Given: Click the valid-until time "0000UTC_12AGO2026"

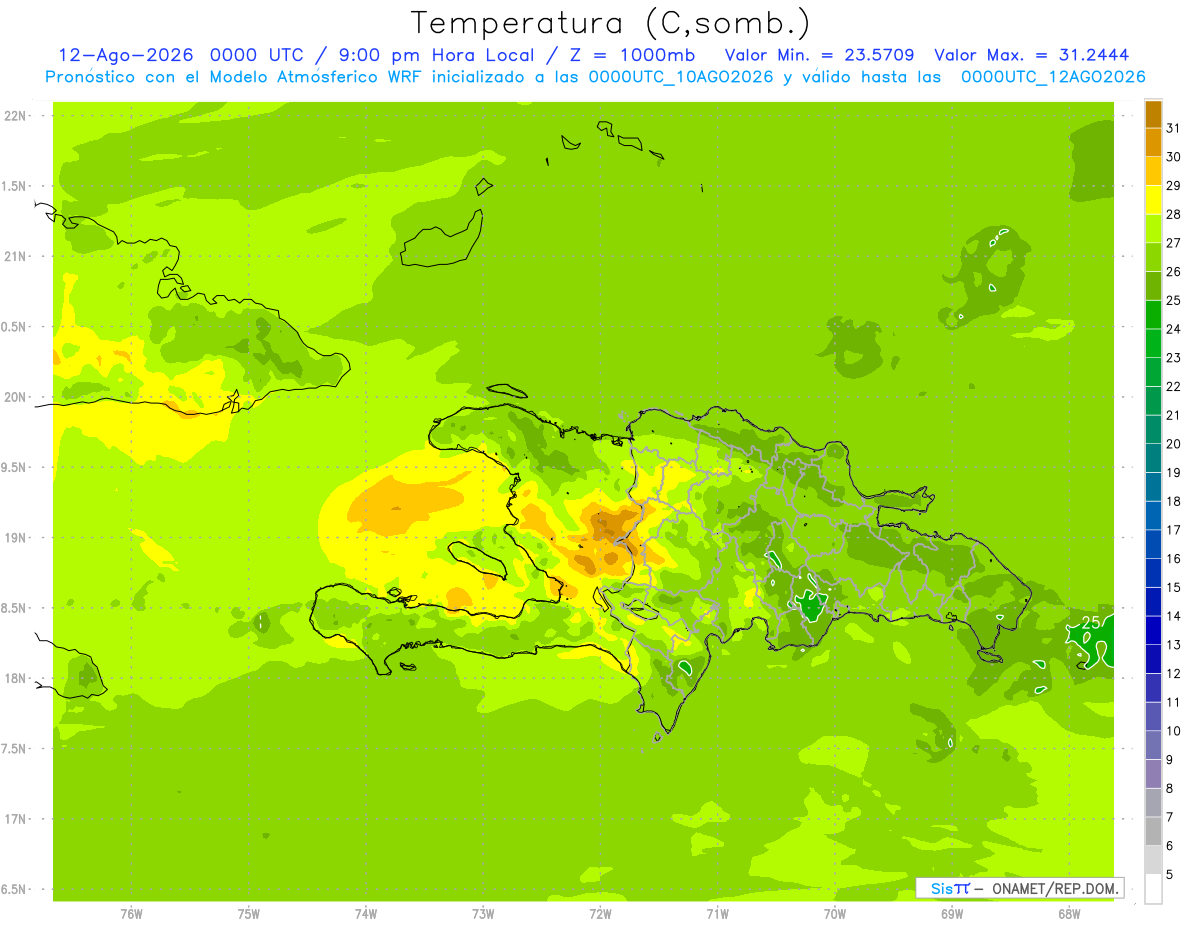Looking at the screenshot, I should pos(1053,77).
